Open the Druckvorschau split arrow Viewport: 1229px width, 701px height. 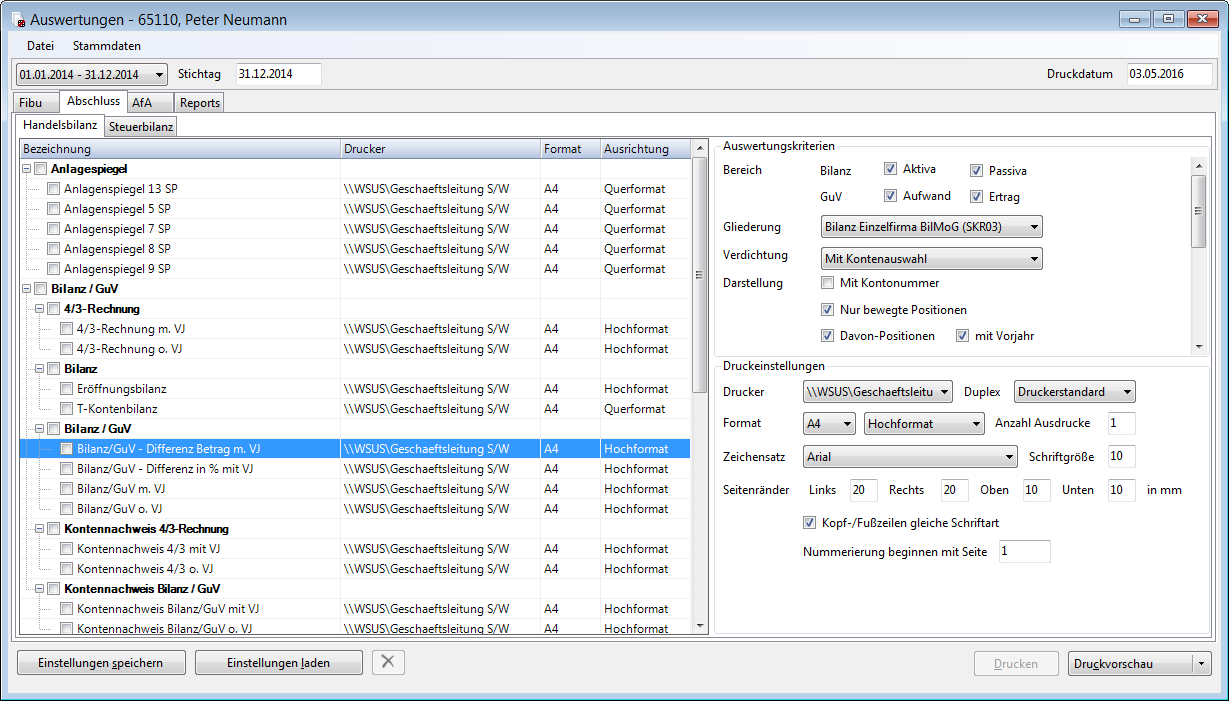point(1202,663)
